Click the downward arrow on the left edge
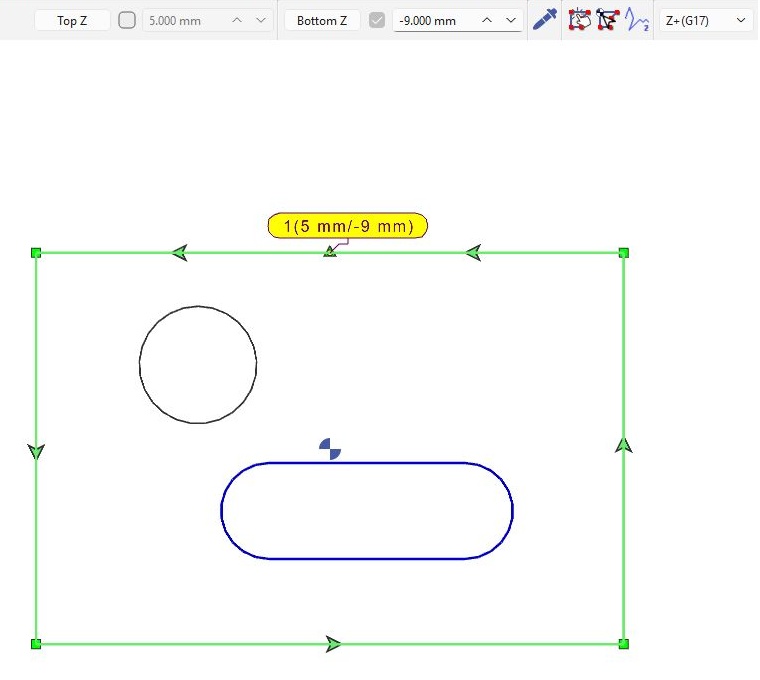Image resolution: width=760 pixels, height=680 pixels. [36, 452]
